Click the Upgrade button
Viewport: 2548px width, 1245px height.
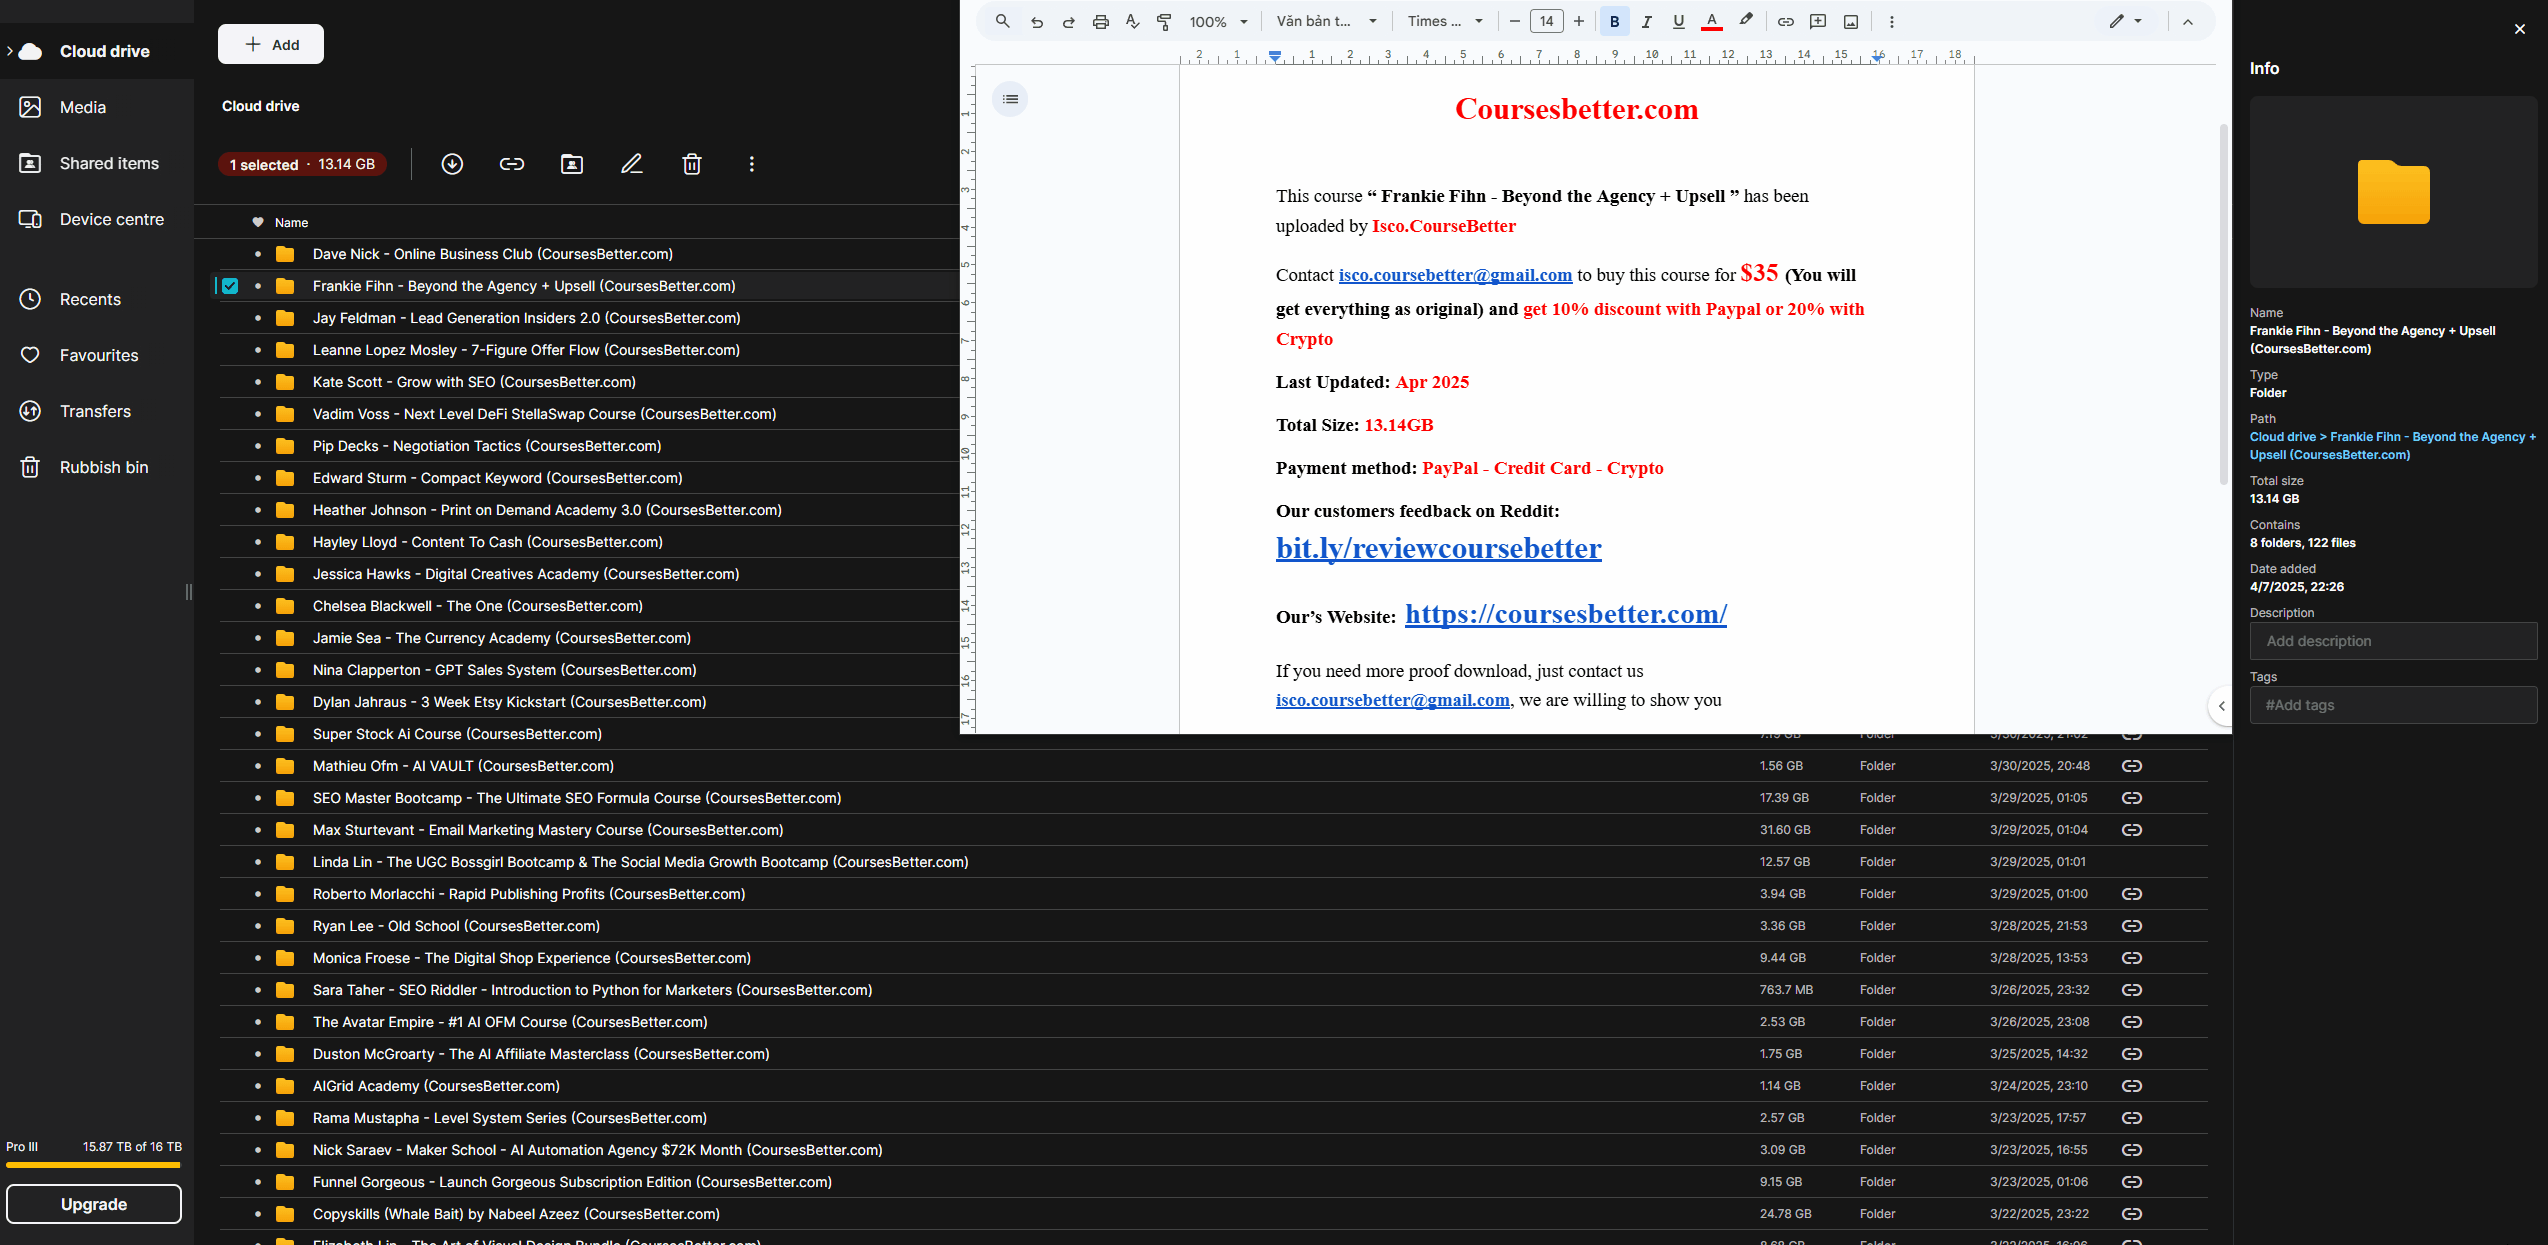click(x=94, y=1204)
